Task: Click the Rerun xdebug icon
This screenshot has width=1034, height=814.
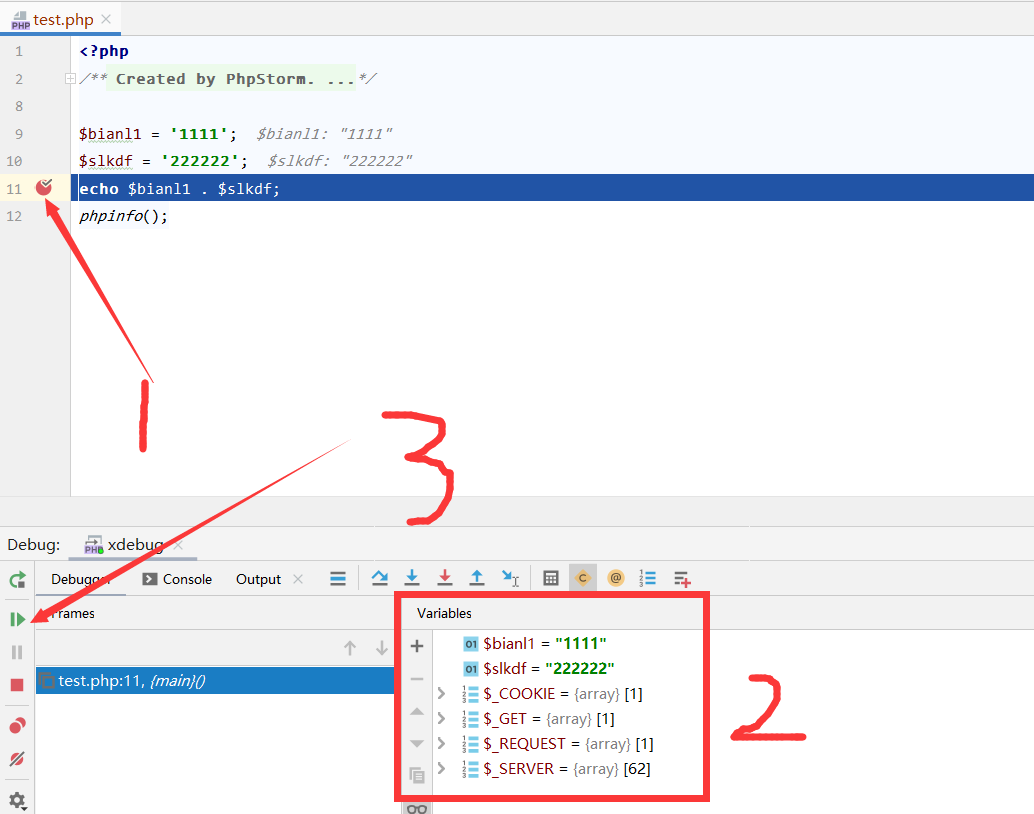Action: (x=17, y=580)
